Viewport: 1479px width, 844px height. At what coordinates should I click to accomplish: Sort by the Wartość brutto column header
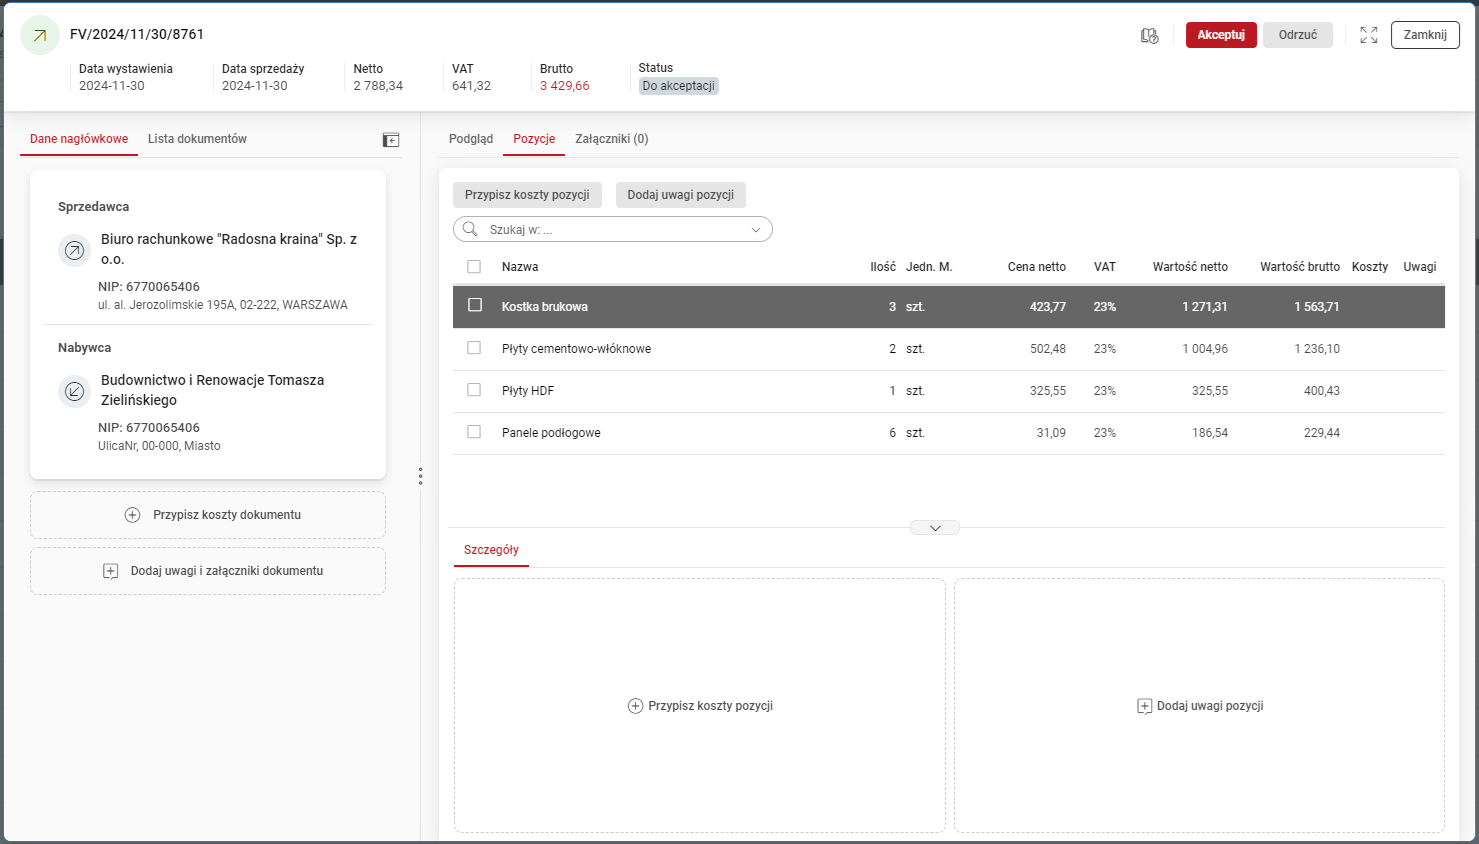pyautogui.click(x=1300, y=267)
